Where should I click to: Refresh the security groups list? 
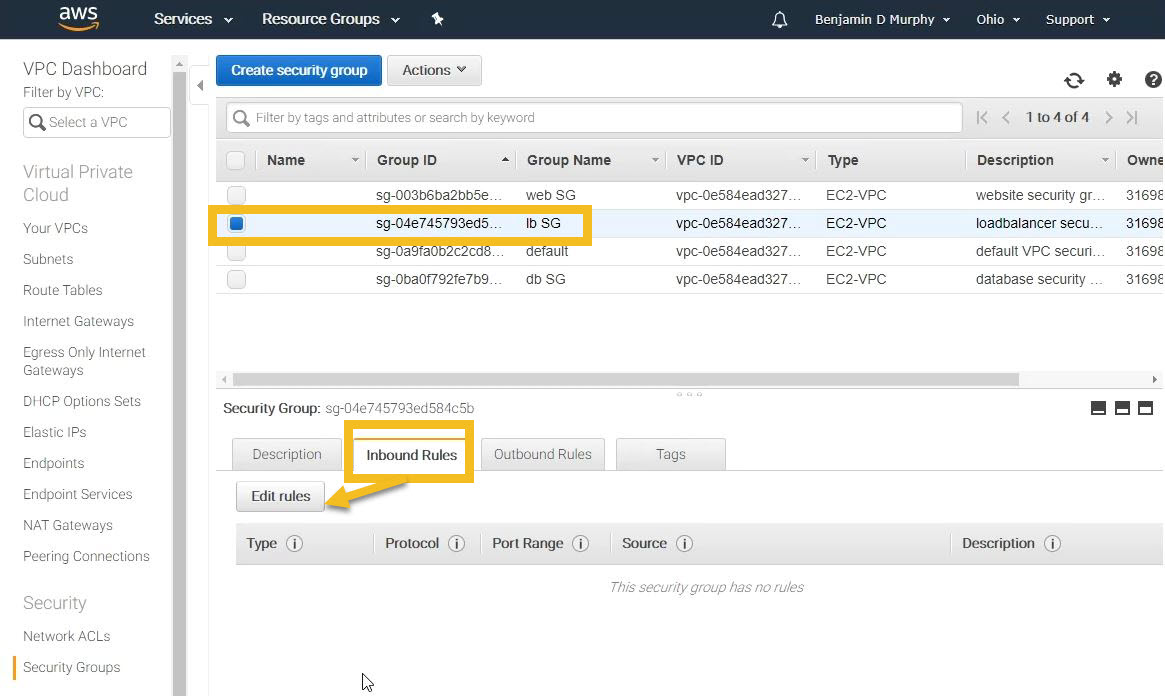point(1074,80)
